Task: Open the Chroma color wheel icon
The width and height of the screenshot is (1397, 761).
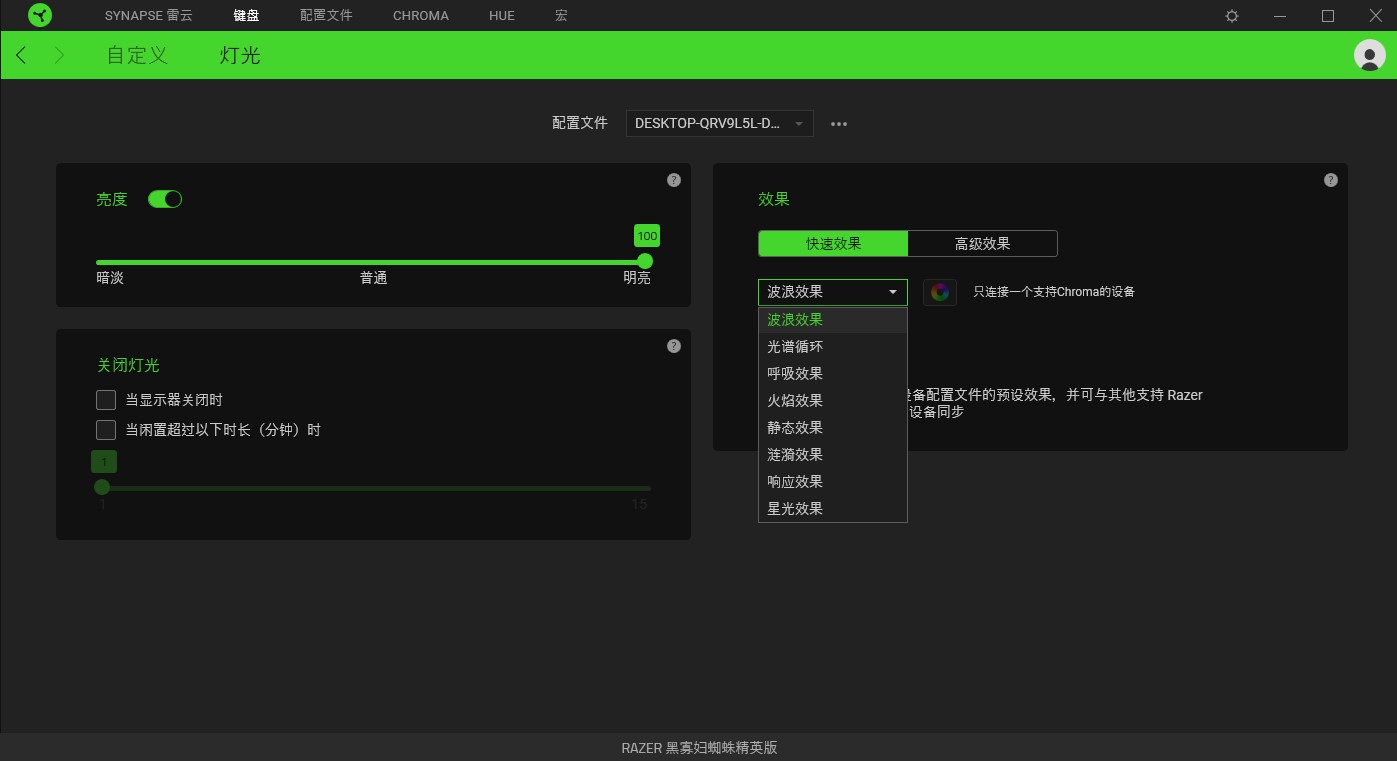Action: 939,292
